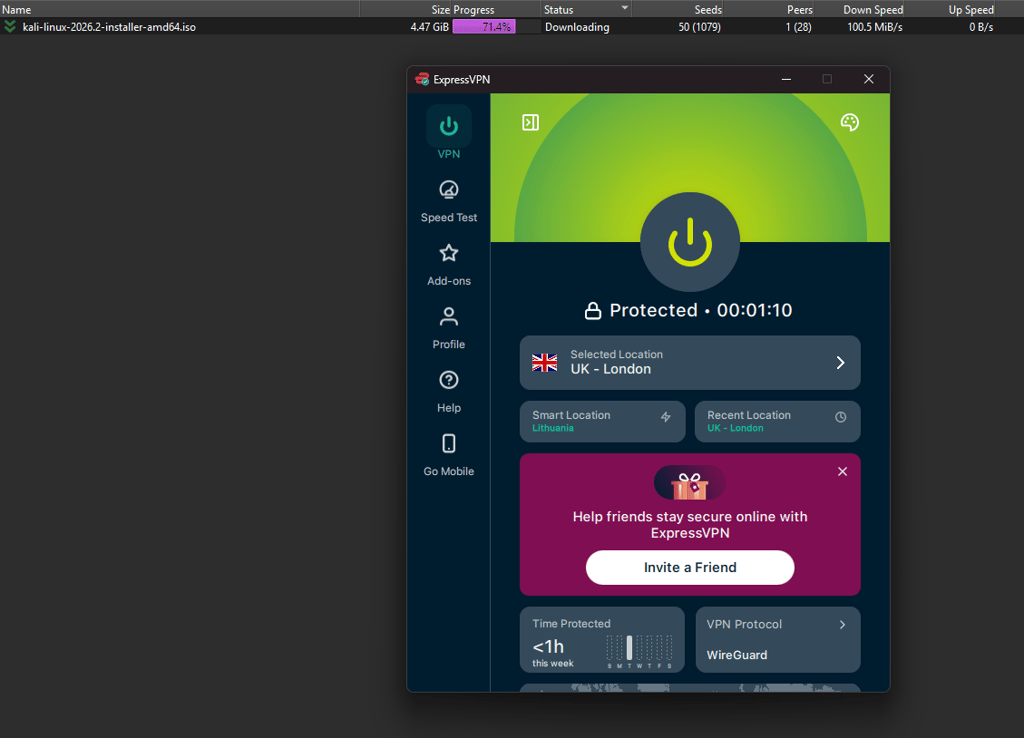Open Selected Location UK - London
This screenshot has width=1024, height=738.
[x=690, y=362]
